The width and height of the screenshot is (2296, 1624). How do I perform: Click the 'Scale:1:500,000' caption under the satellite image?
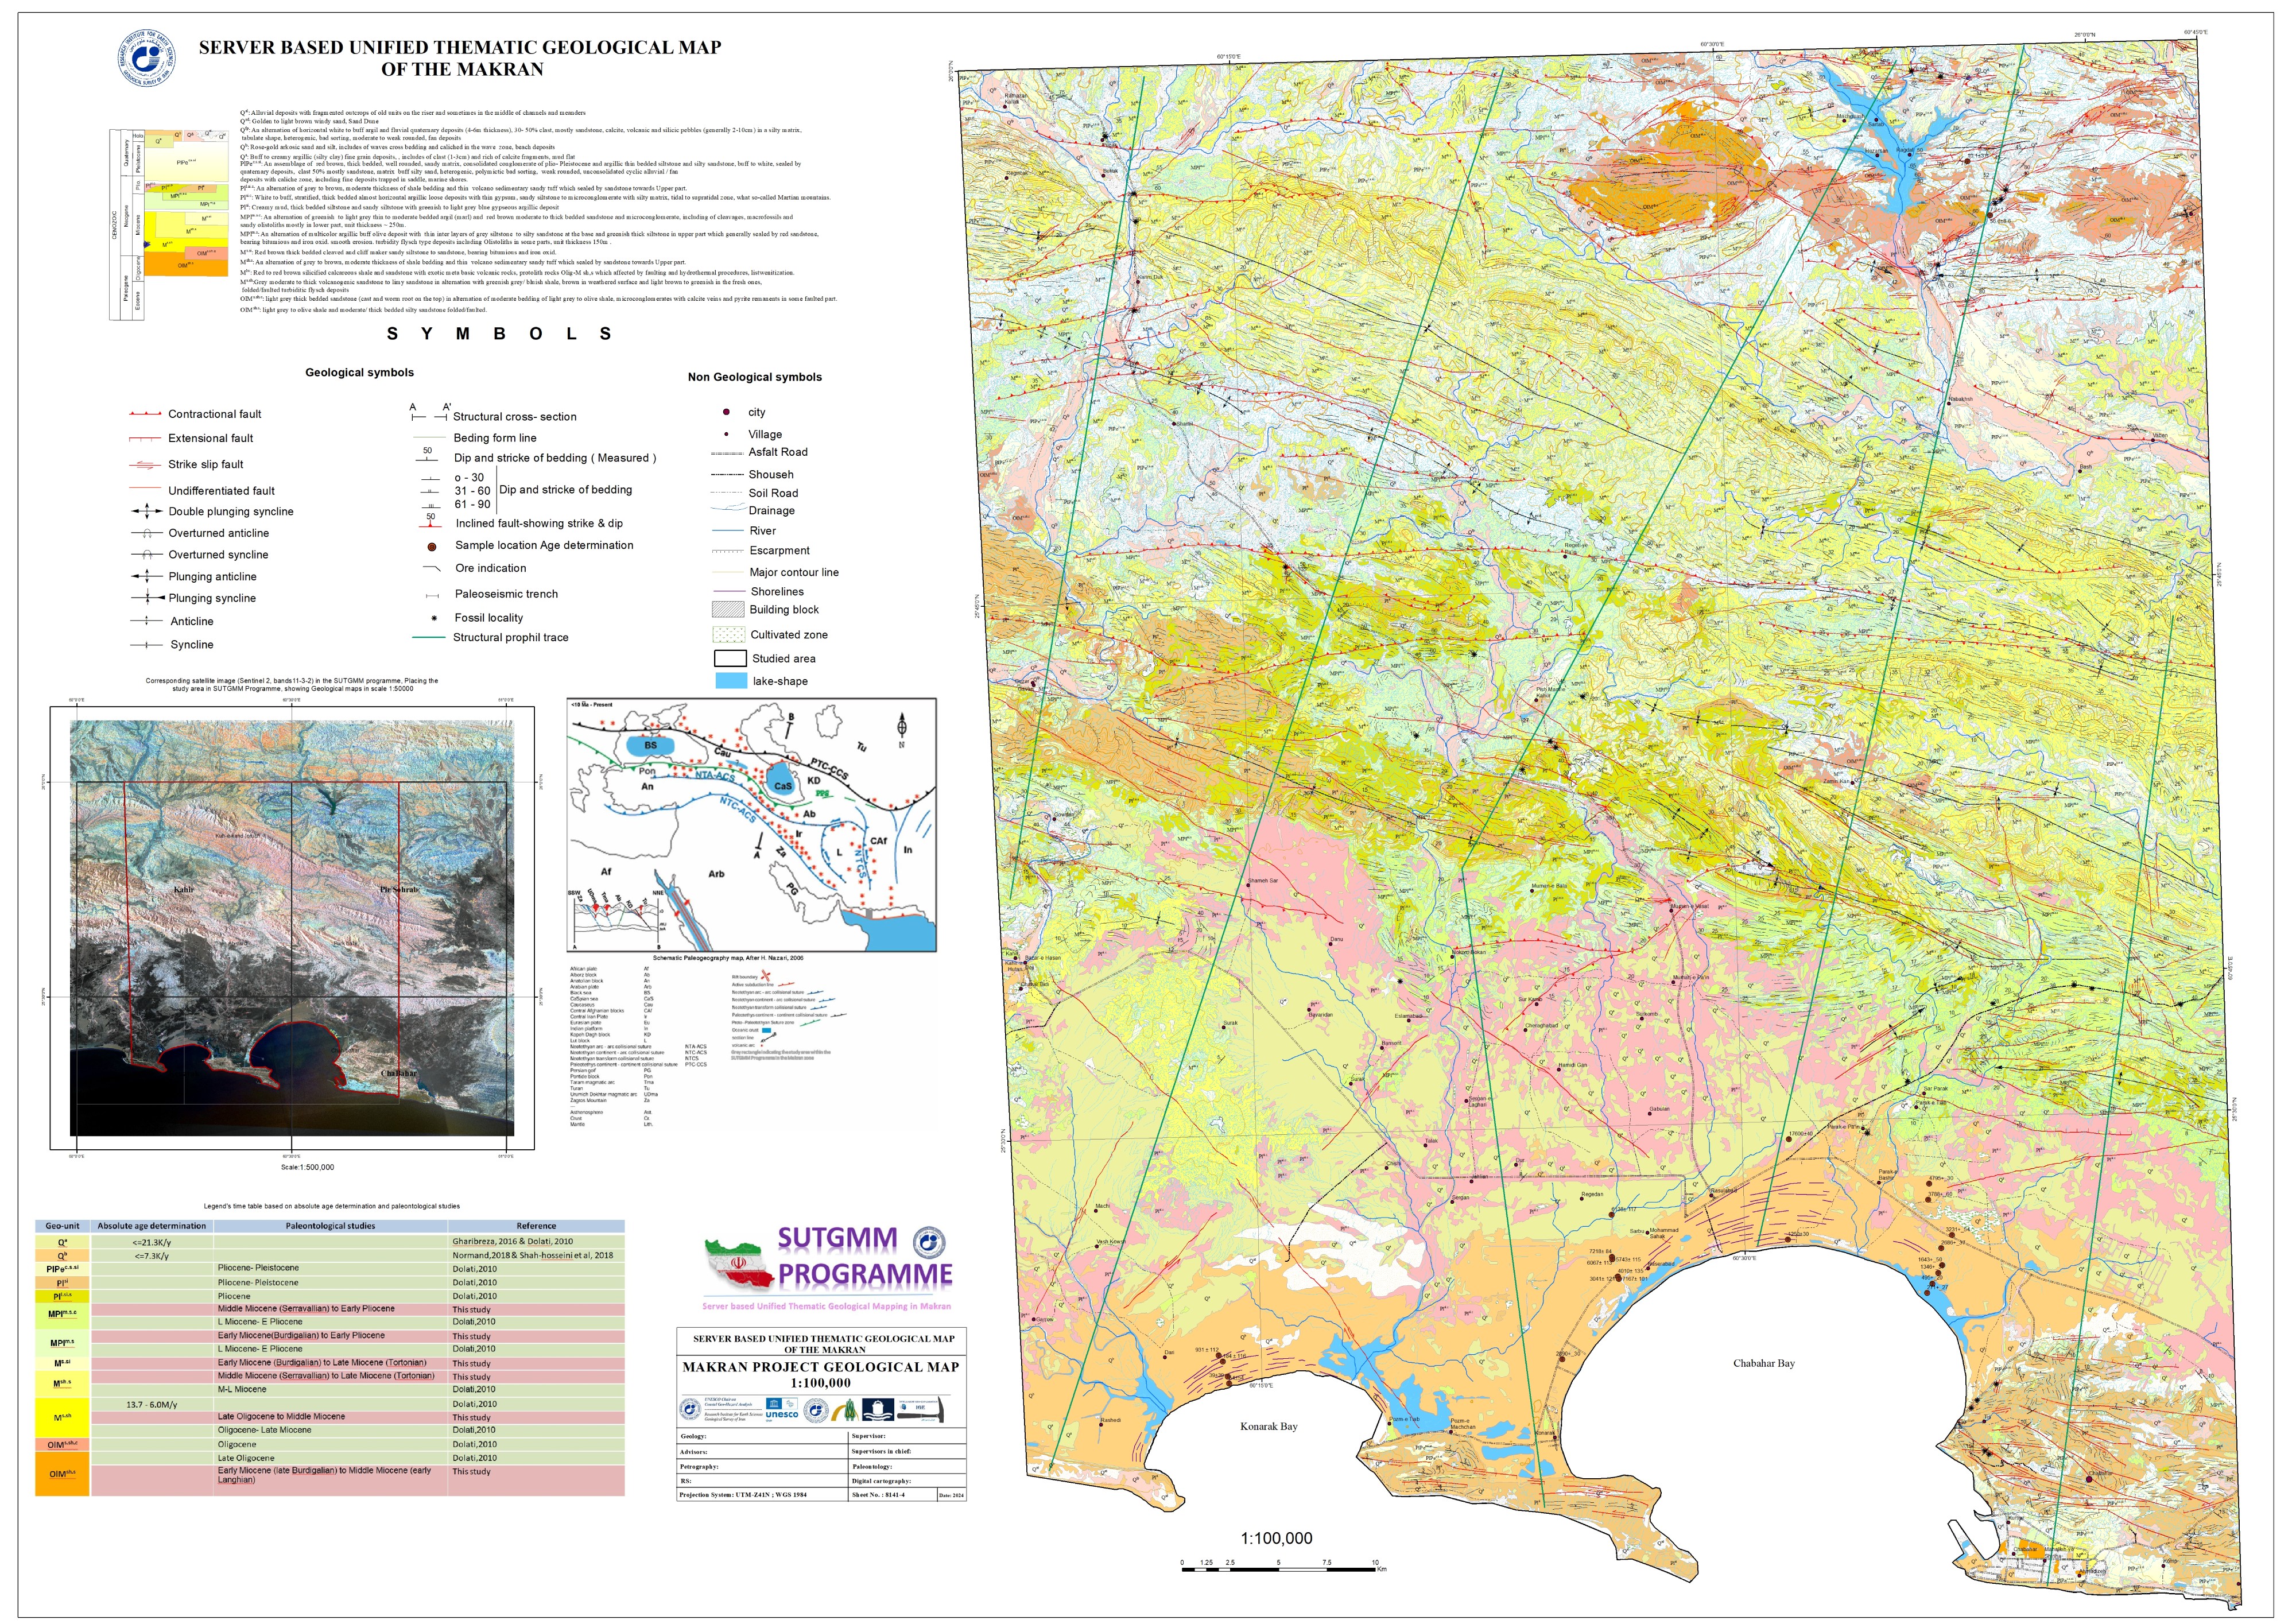(x=307, y=1167)
